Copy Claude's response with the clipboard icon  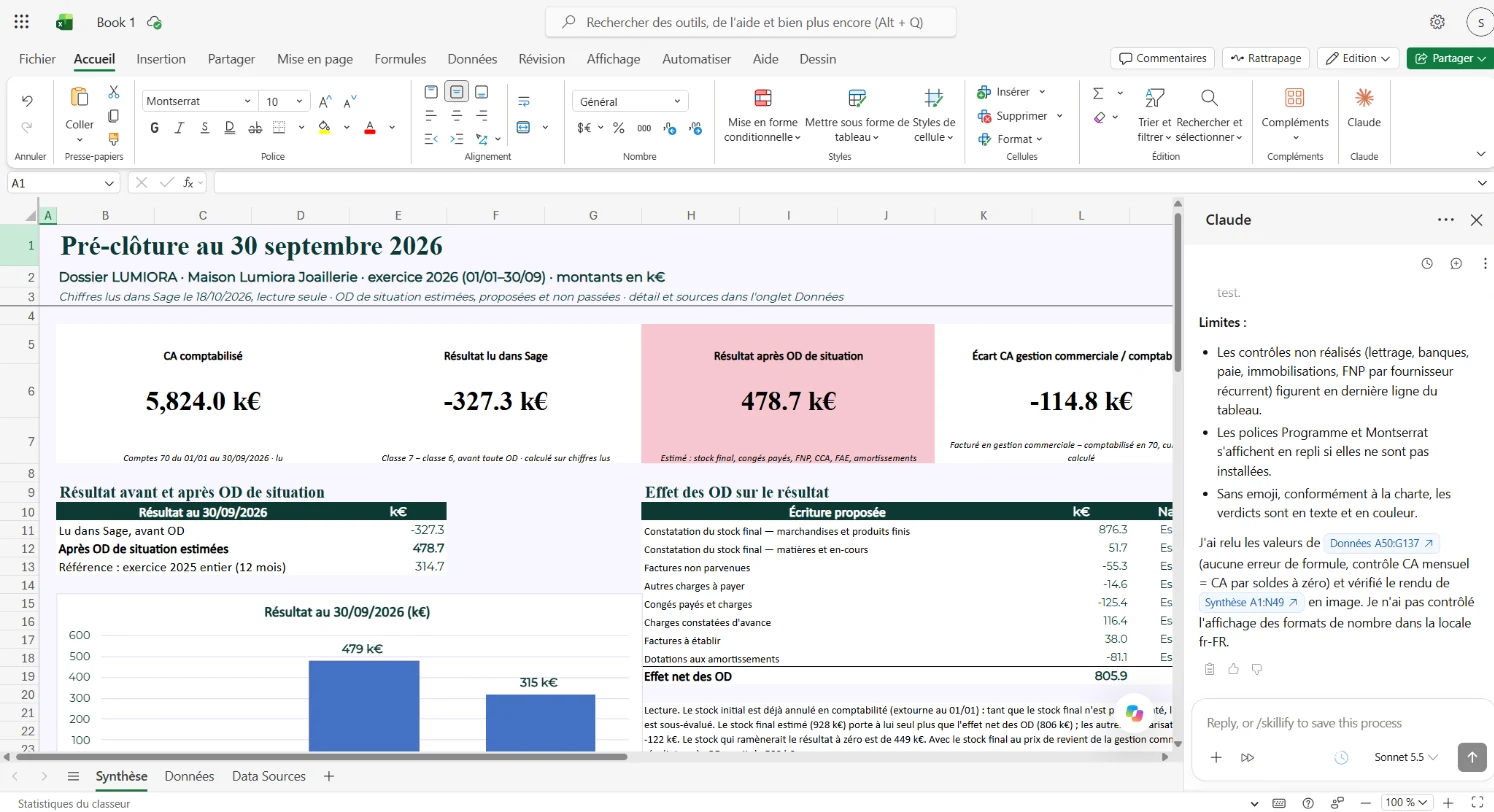click(1209, 669)
